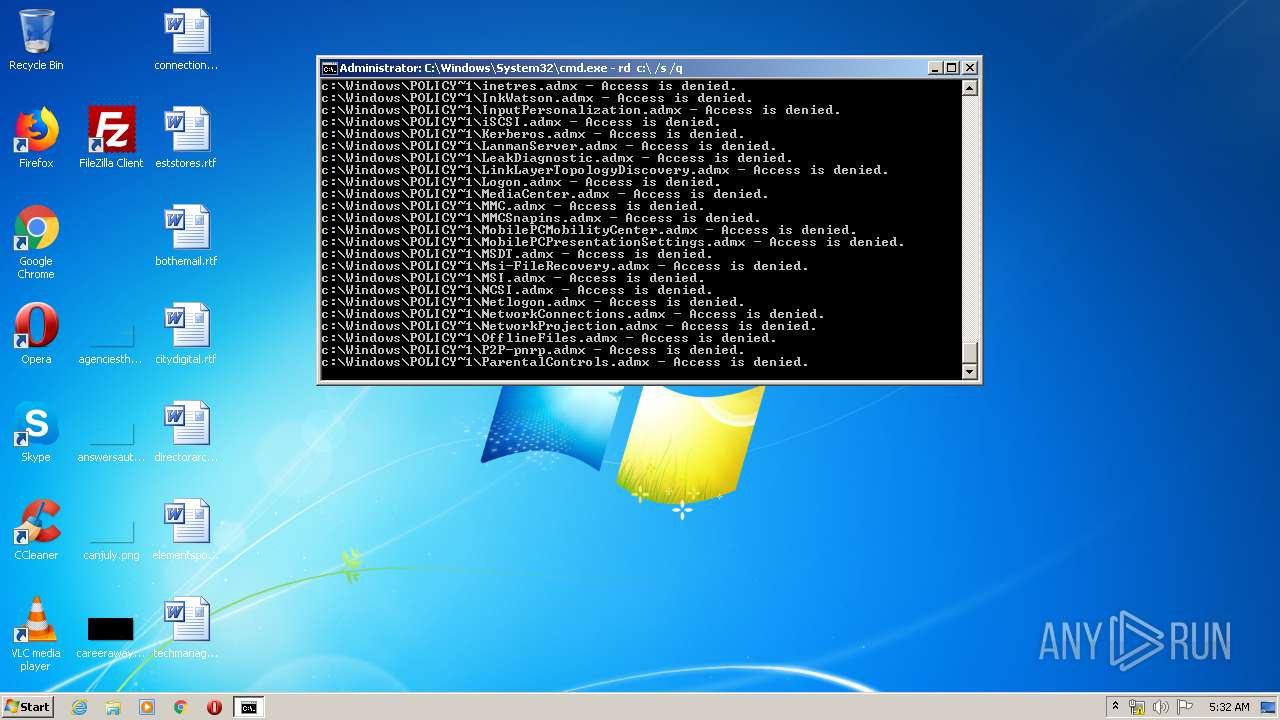The image size is (1280, 720).
Task: Click the Kerberos.admx output line
Action: coord(533,134)
